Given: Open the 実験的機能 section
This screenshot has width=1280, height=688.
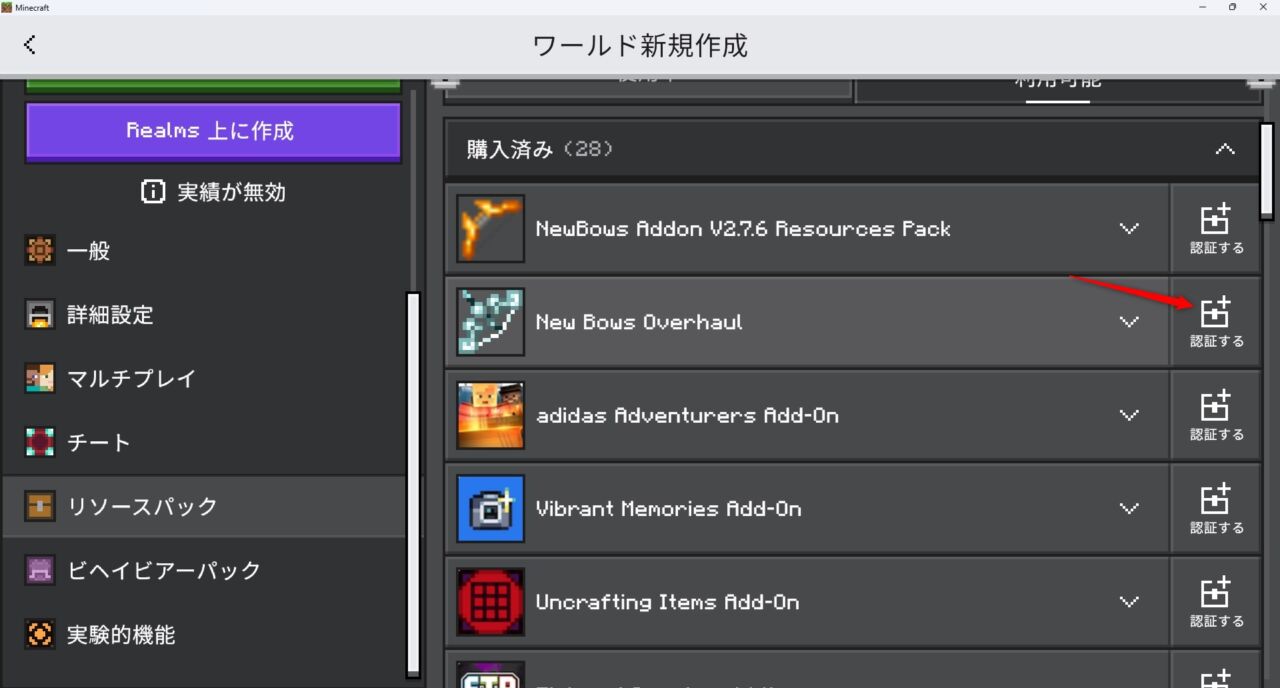Looking at the screenshot, I should click(x=204, y=635).
